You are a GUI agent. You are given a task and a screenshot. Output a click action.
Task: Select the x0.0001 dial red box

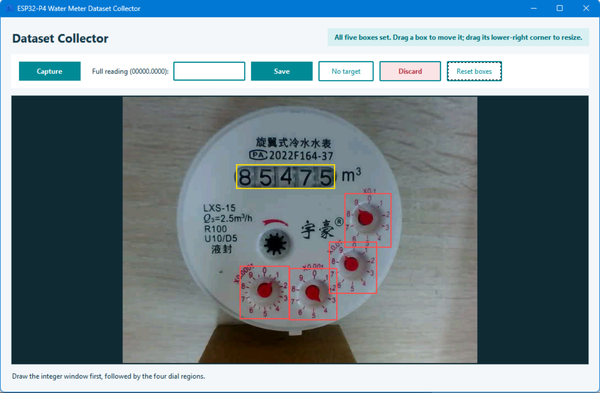point(264,292)
